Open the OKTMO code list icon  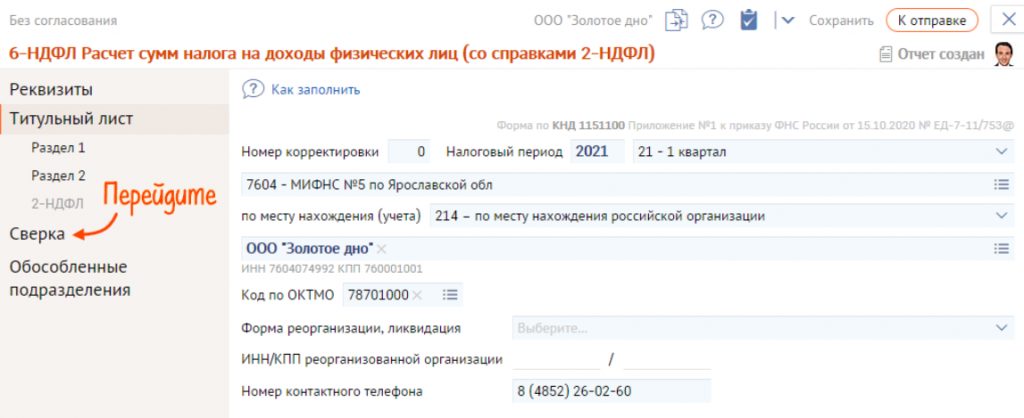450,294
